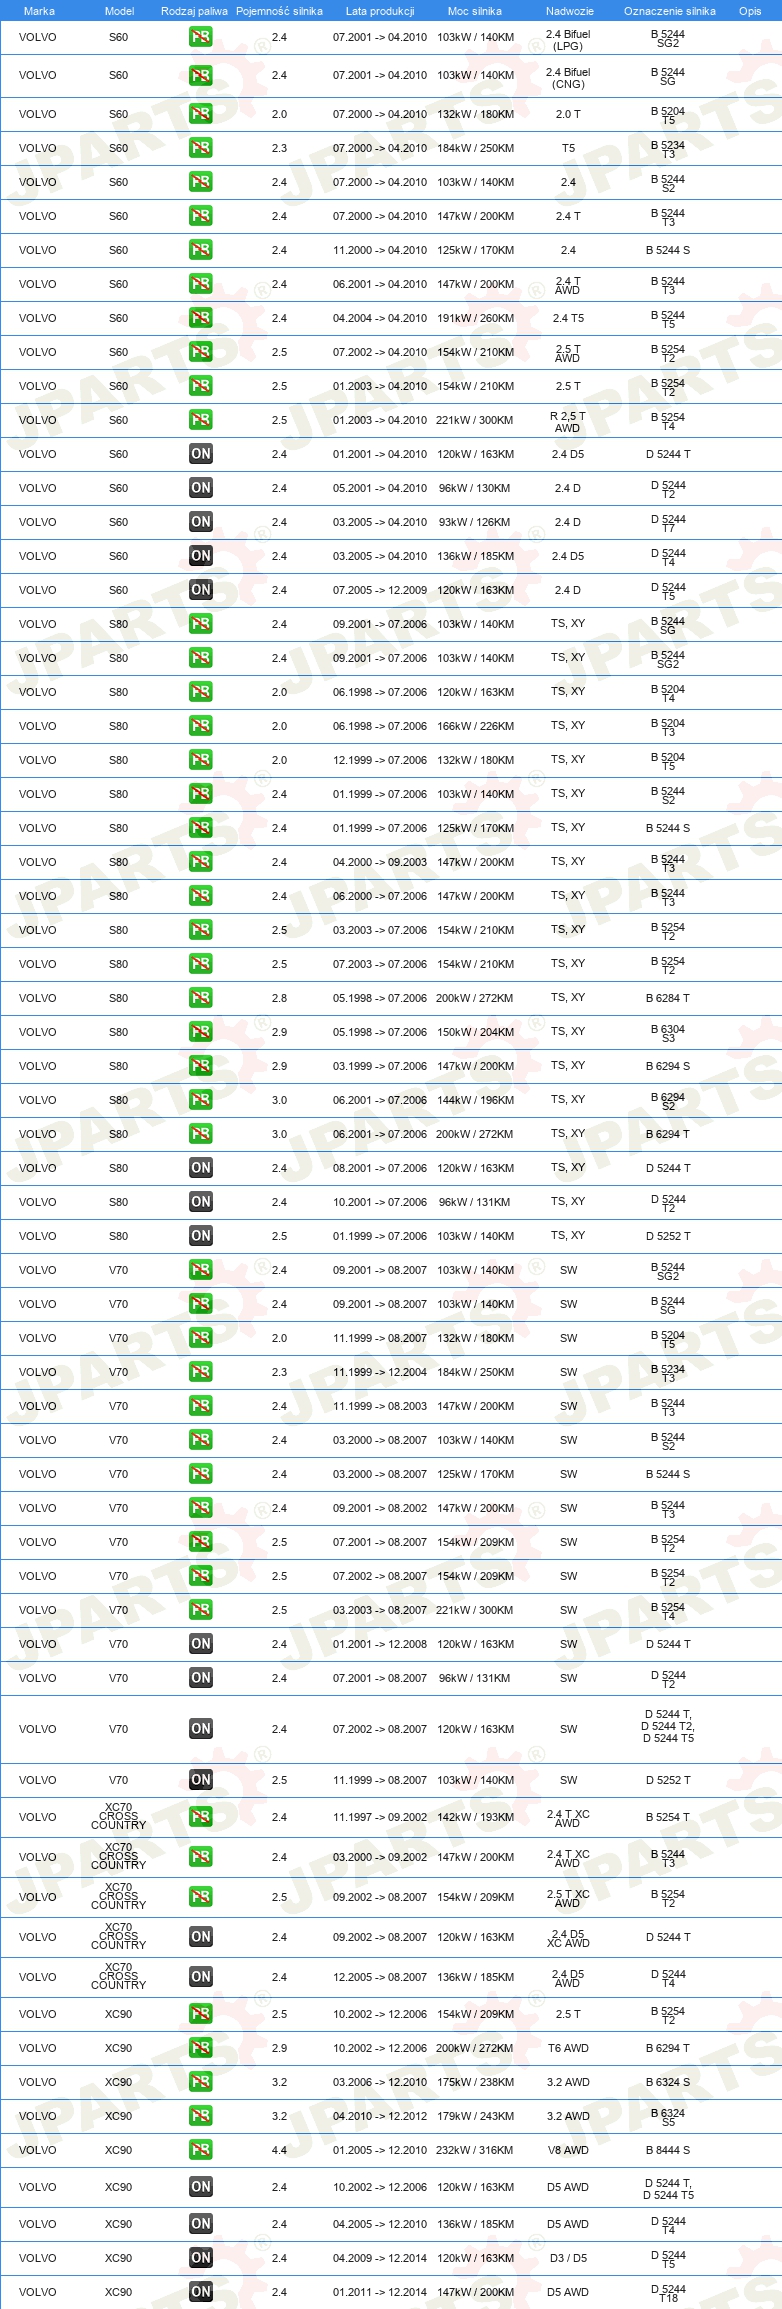Click the '11.1999 -> 12.2004' production years cell
Image resolution: width=782 pixels, height=2309 pixels.
[380, 1372]
